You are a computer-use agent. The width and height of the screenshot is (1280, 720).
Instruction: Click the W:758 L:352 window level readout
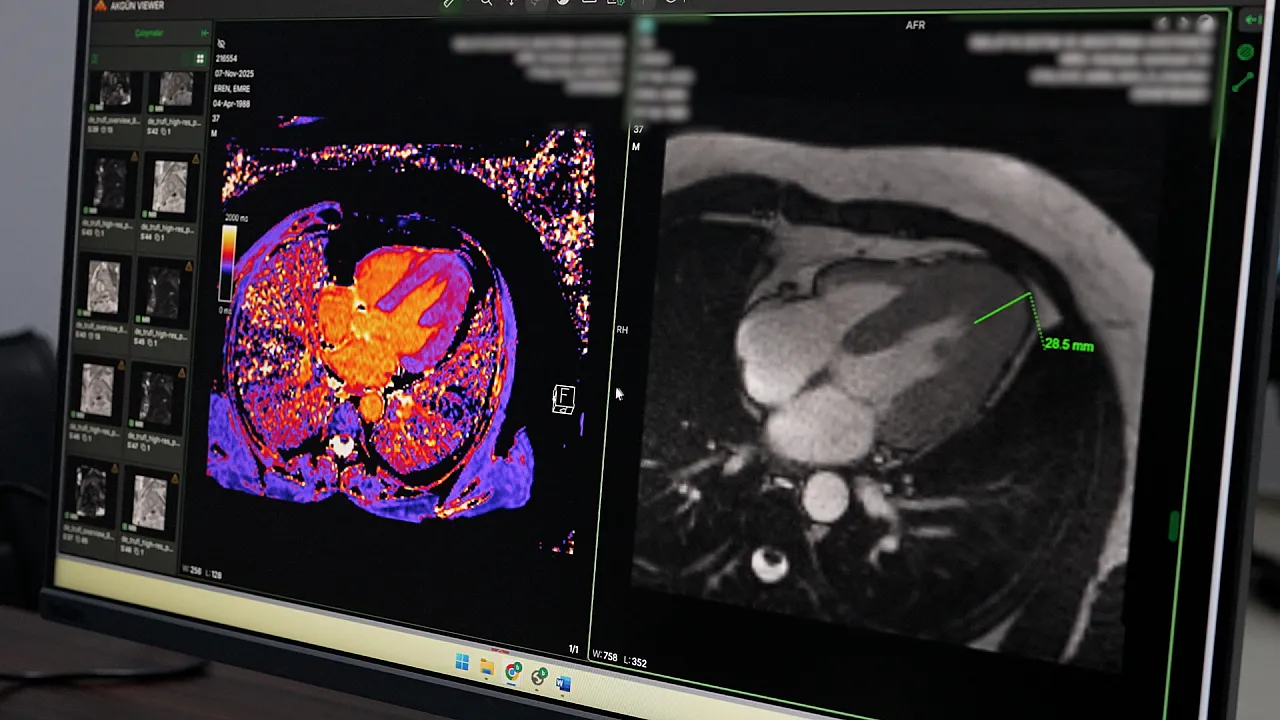[619, 660]
